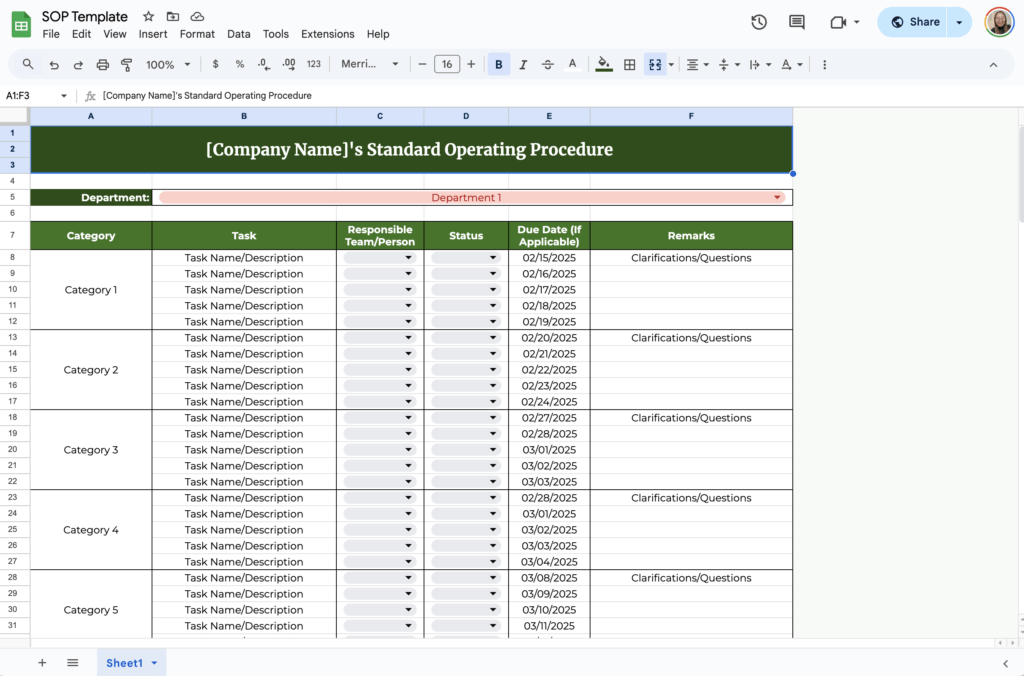View cloud save status

point(197,16)
